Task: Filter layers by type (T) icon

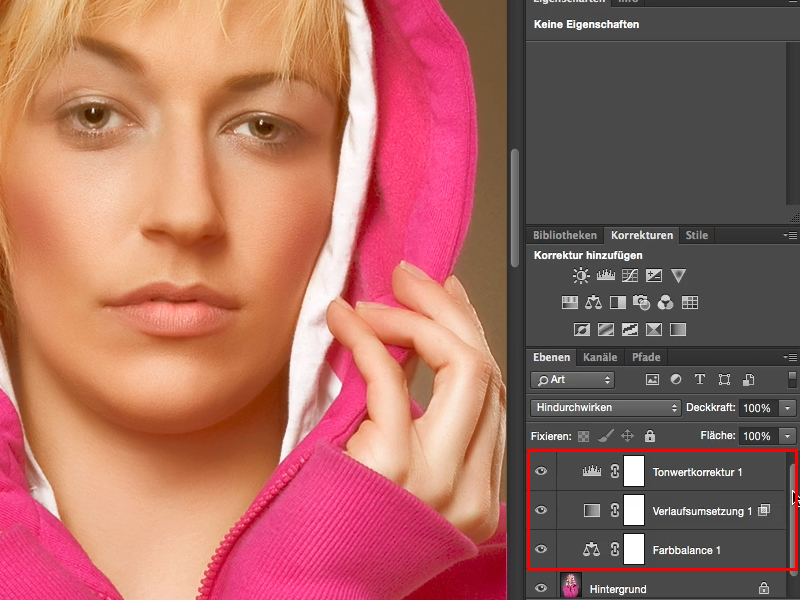Action: 699,379
